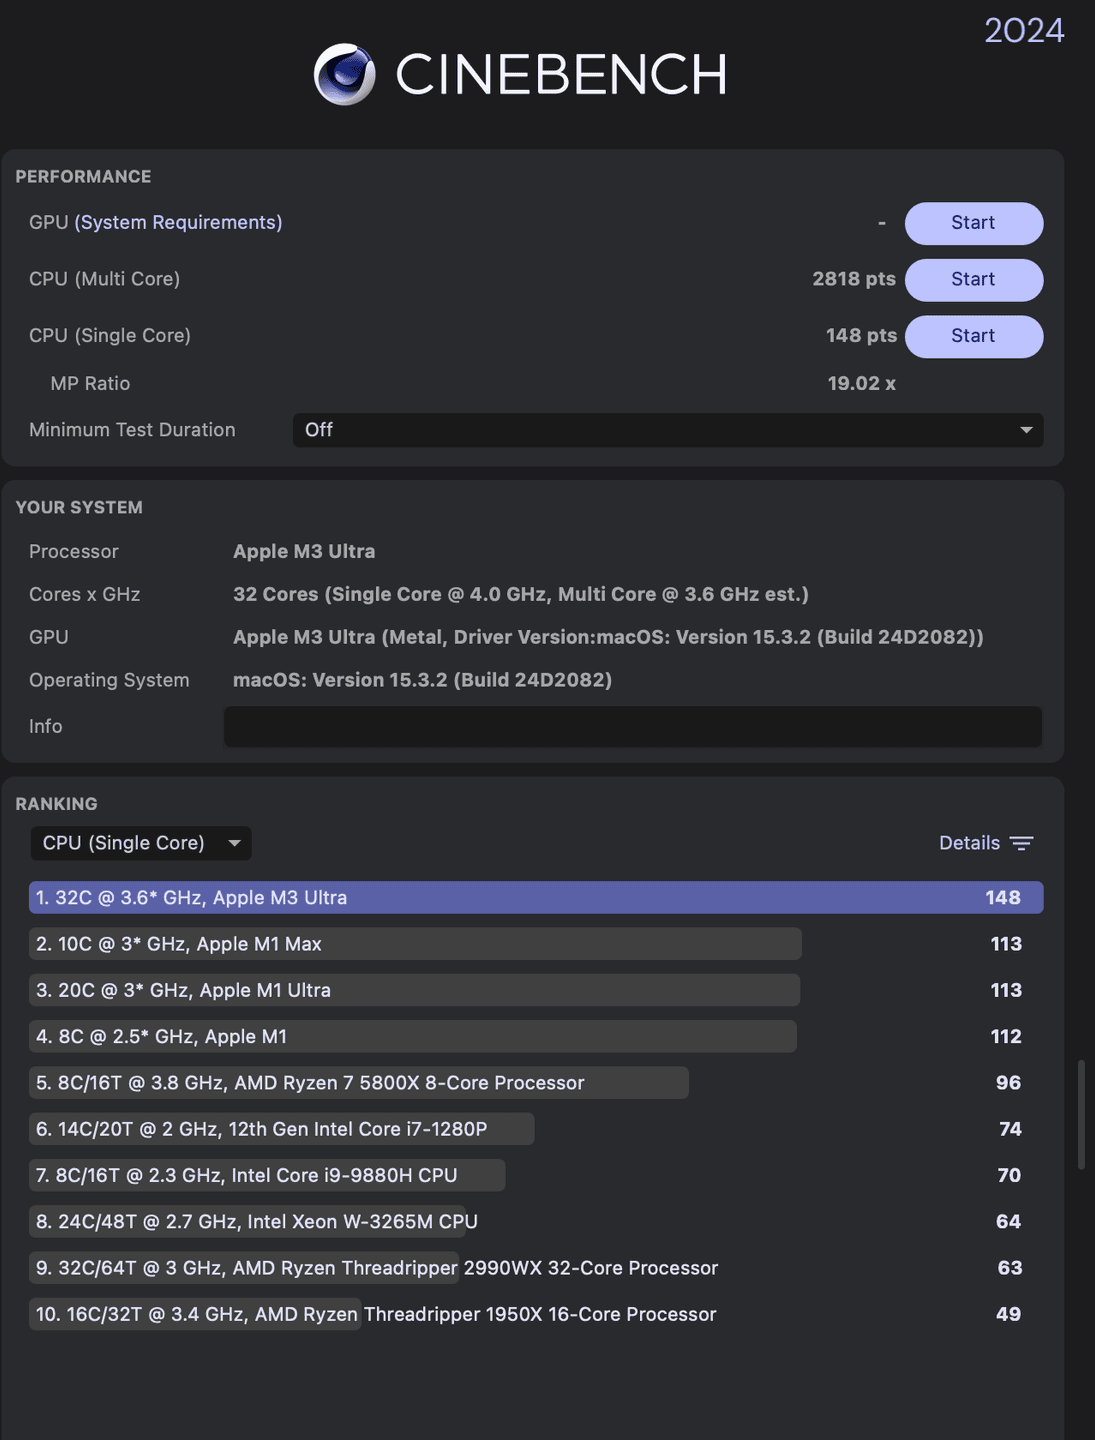
Task: Select the Intel Xeon W-3265M row
Action: click(x=536, y=1222)
